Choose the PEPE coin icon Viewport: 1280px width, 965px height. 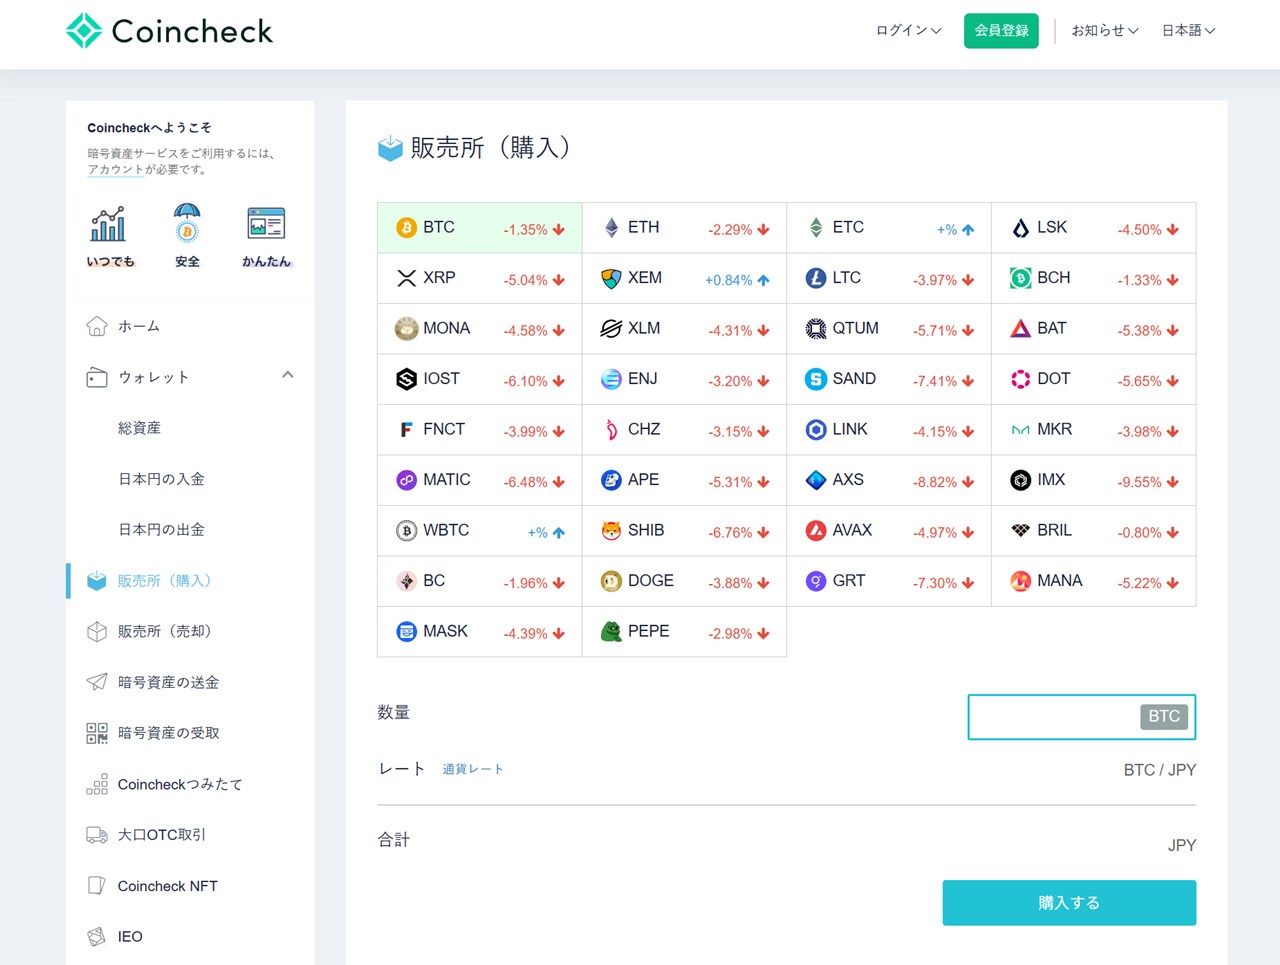pos(611,631)
